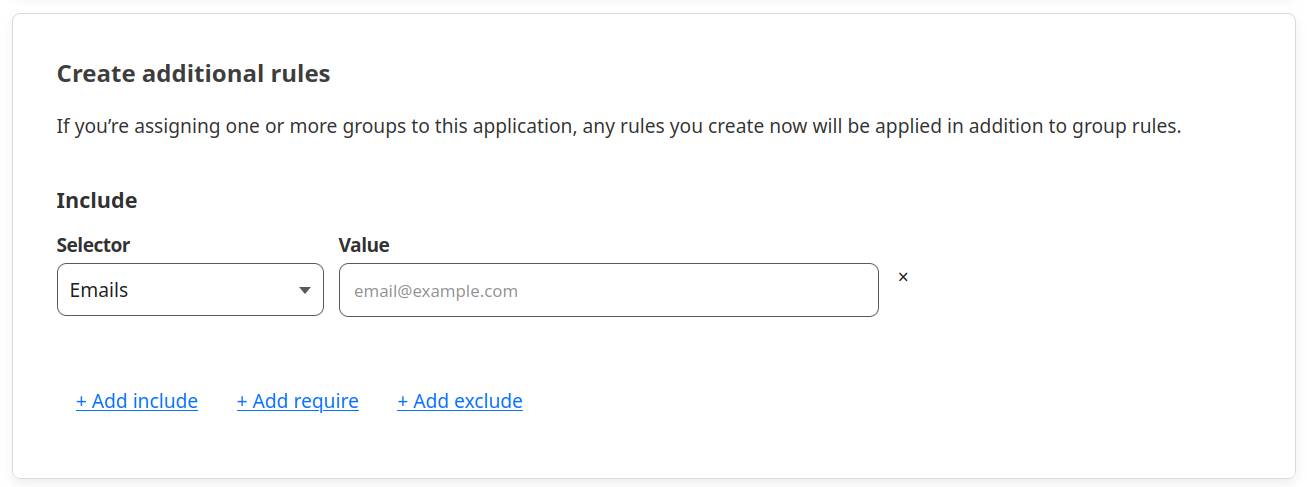Click the "Selector" field label
The height and width of the screenshot is (487, 1307).
coord(93,245)
